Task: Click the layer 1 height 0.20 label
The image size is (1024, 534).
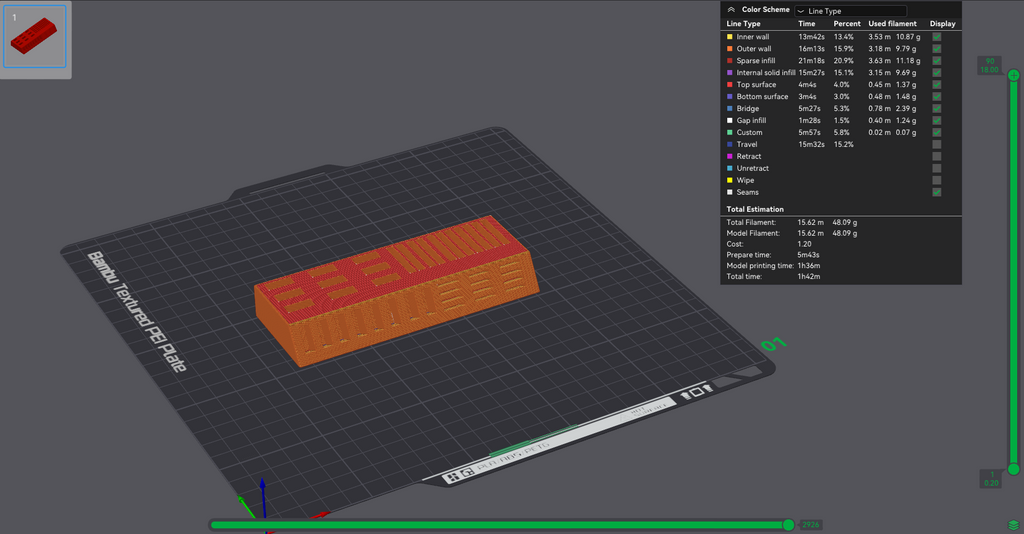Action: coord(991,479)
